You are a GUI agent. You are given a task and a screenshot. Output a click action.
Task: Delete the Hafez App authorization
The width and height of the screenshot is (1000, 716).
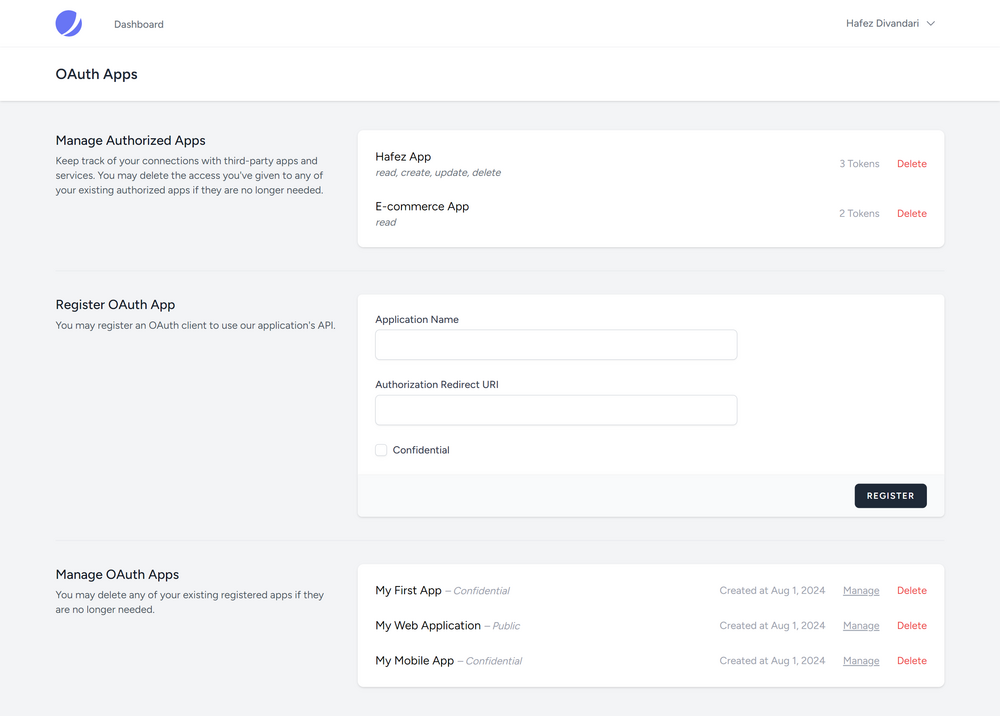coord(911,164)
